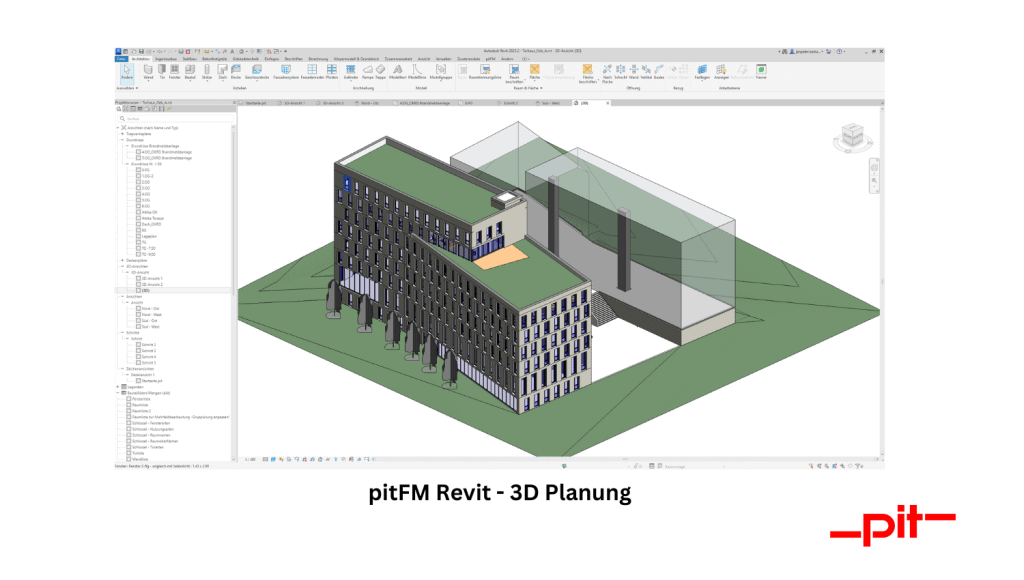1024x580 pixels.
Task: Select the Pfosten mullion tool
Action: [x=332, y=72]
